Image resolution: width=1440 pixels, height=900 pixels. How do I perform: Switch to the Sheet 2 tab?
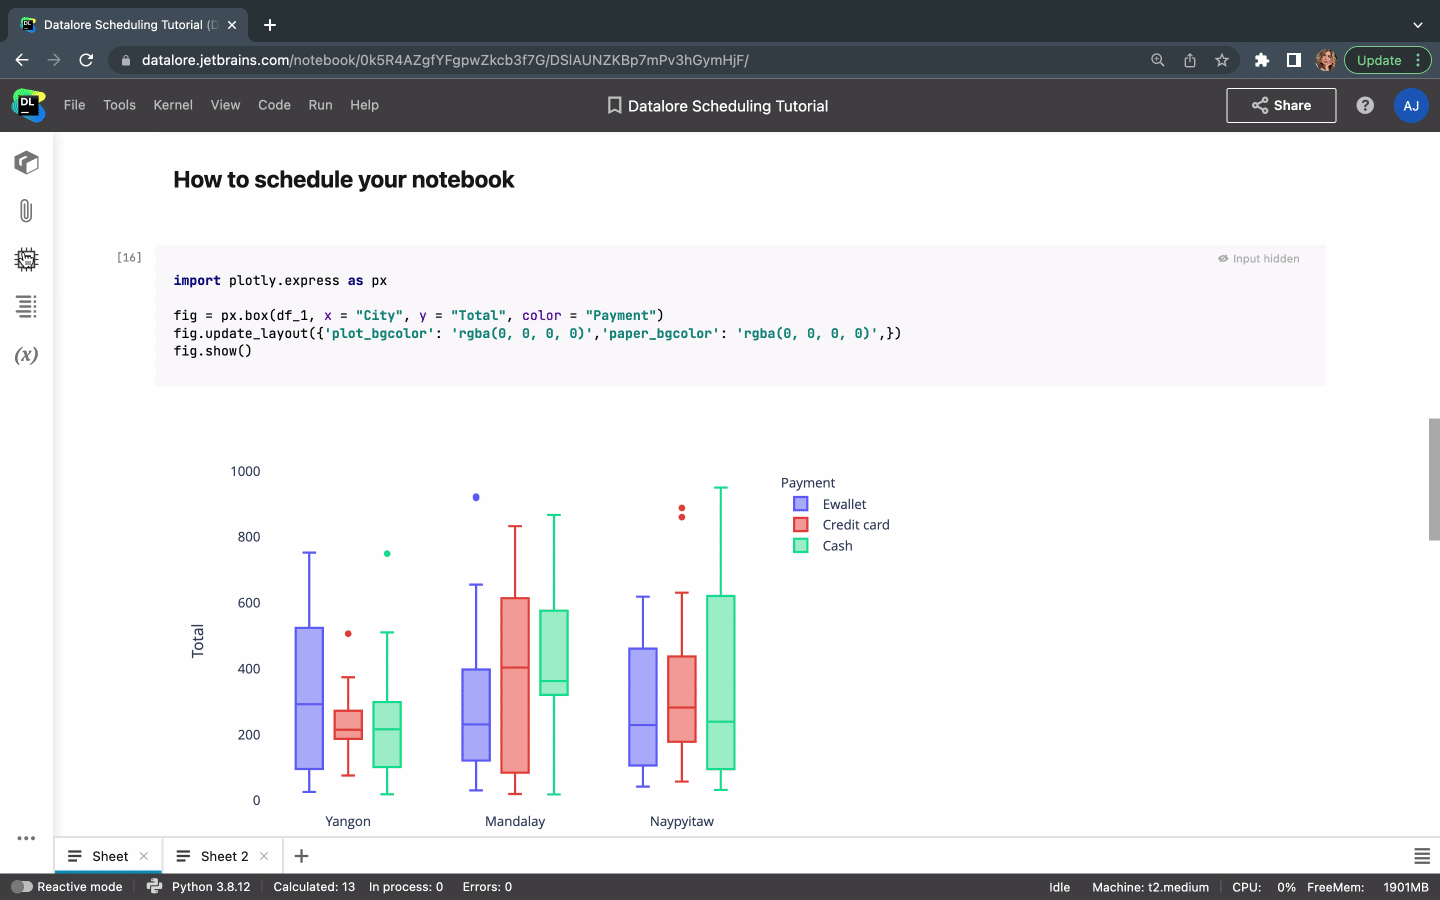224,856
